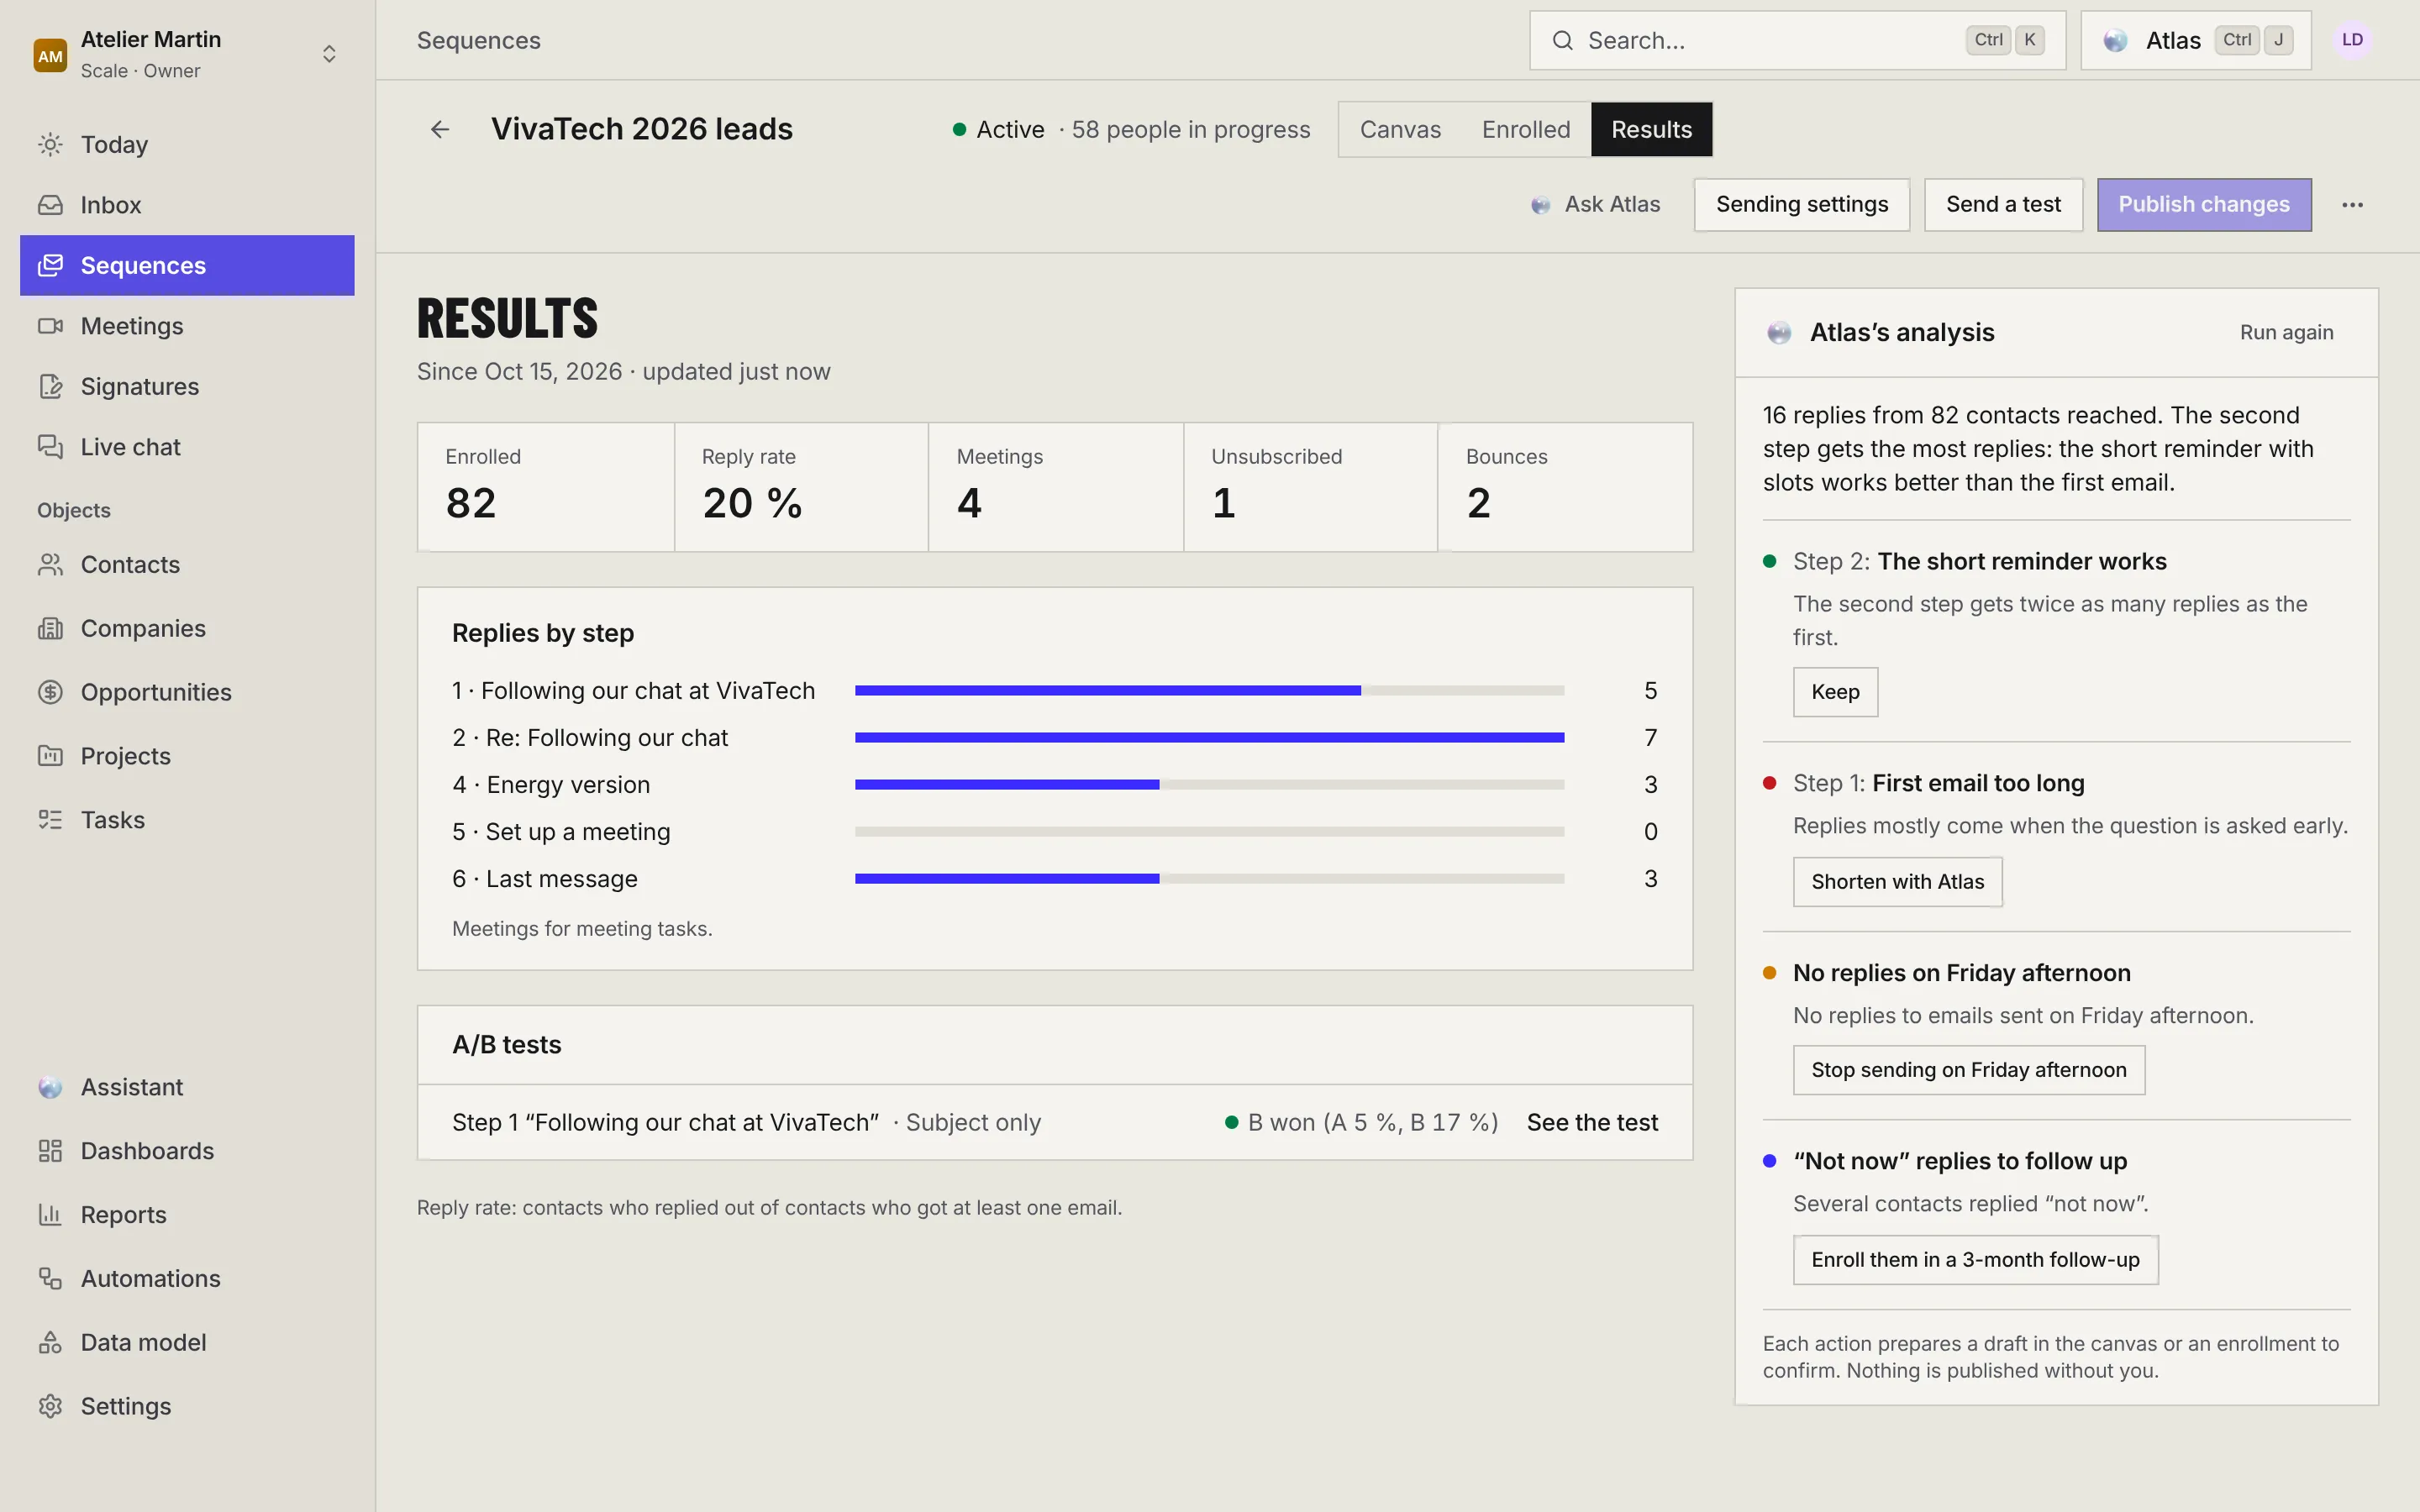Viewport: 2420px width, 1512px height.
Task: Click Run again in Atlas's analysis
Action: (2286, 333)
